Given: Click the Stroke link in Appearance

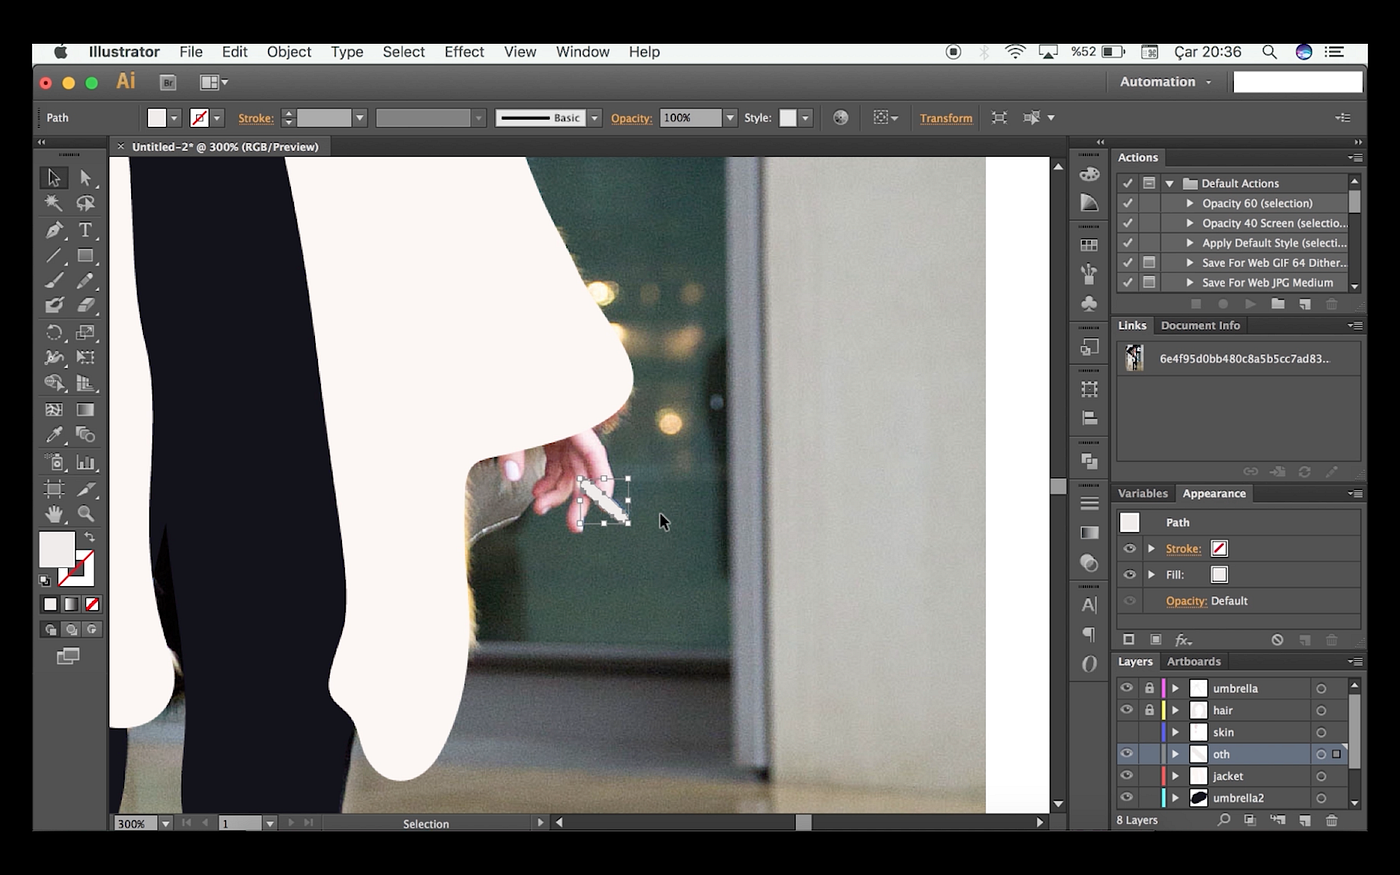Looking at the screenshot, I should pos(1183,548).
